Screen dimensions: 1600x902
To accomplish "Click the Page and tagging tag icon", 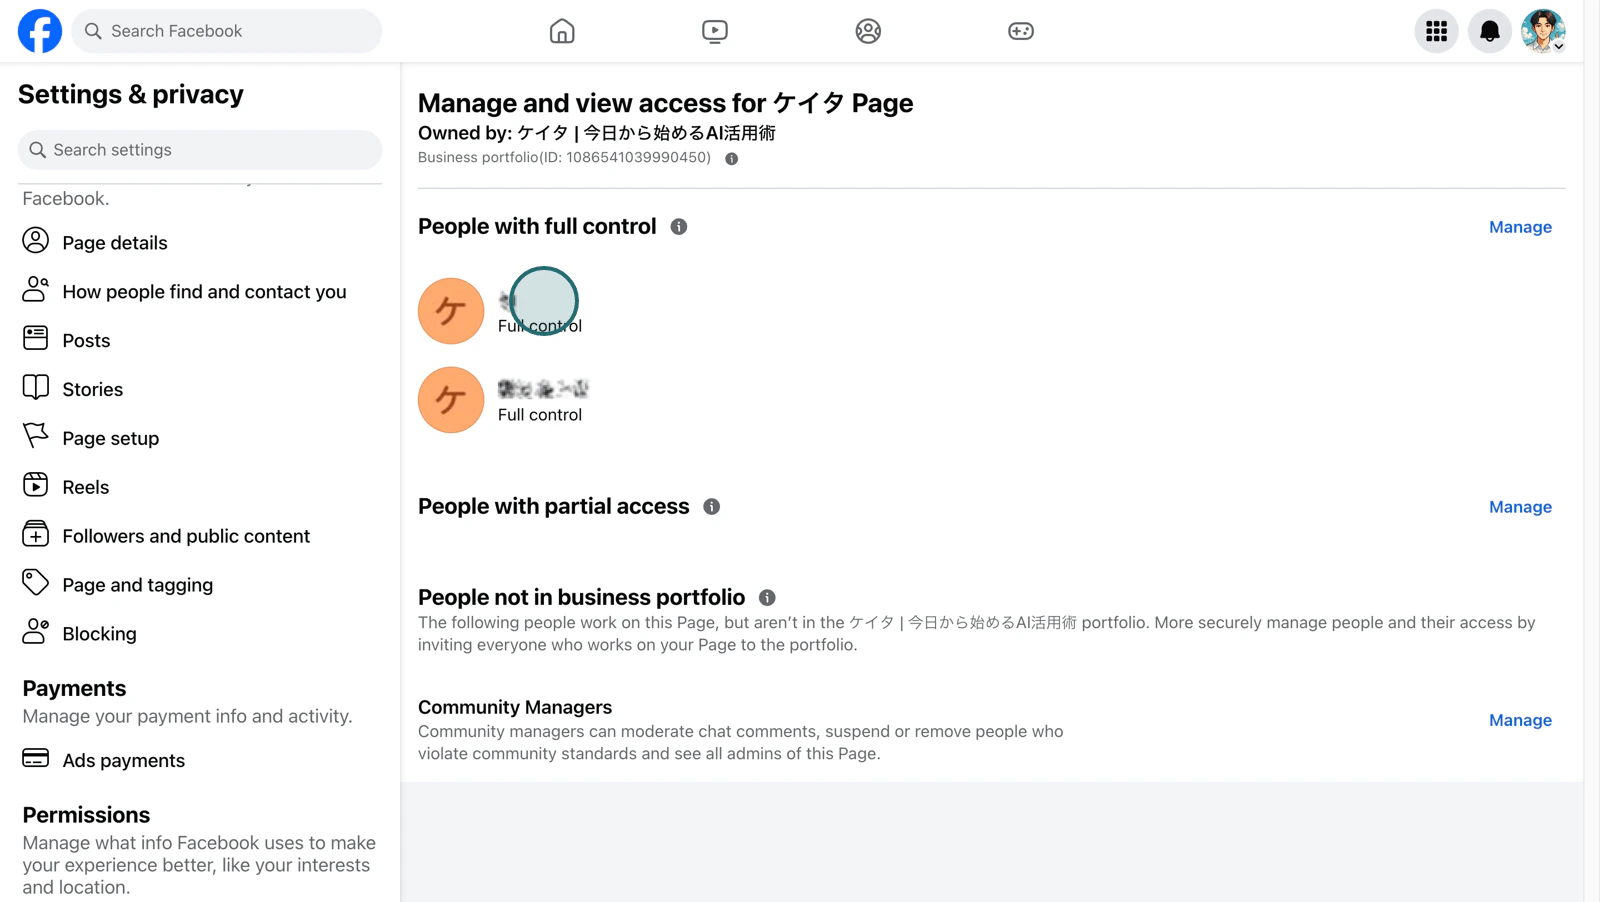I will (x=36, y=582).
